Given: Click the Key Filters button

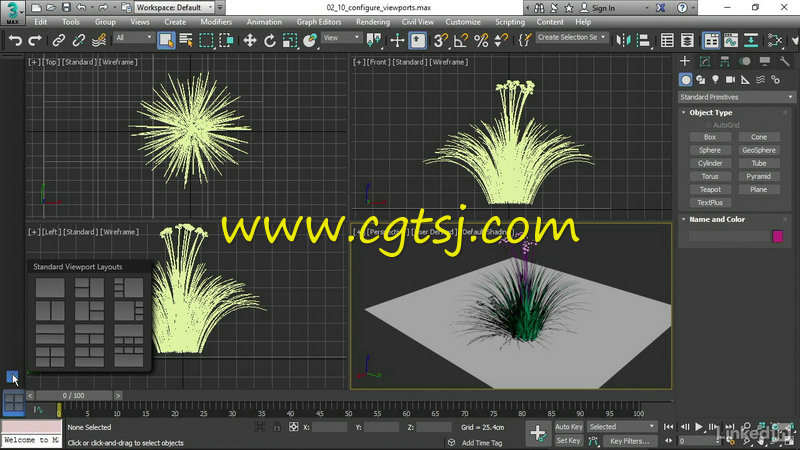Looking at the screenshot, I should pyautogui.click(x=630, y=440).
